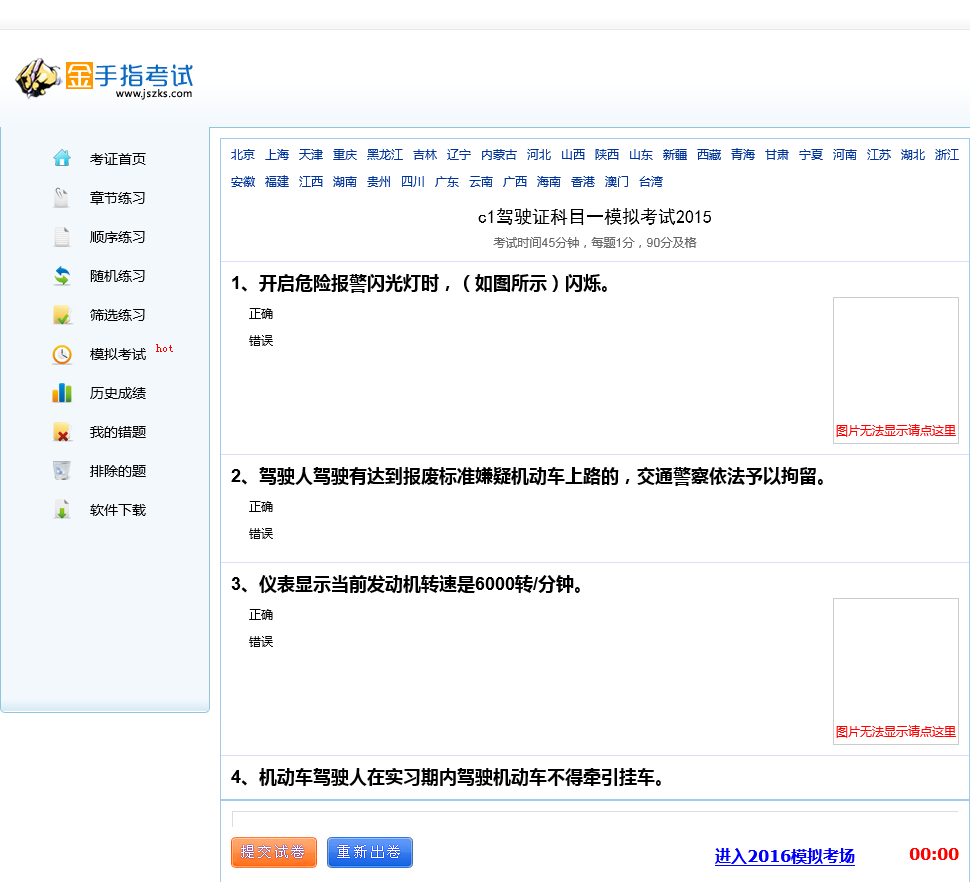
Task: Choose the 上海 region link
Action: point(277,155)
